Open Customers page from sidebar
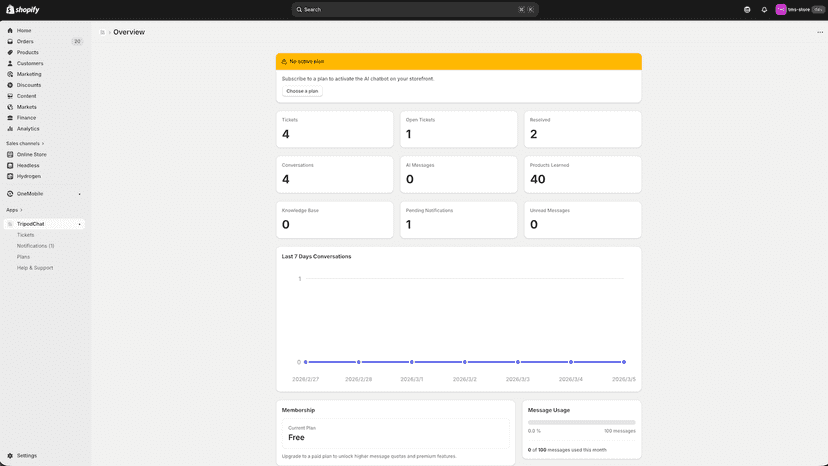 (x=30, y=63)
